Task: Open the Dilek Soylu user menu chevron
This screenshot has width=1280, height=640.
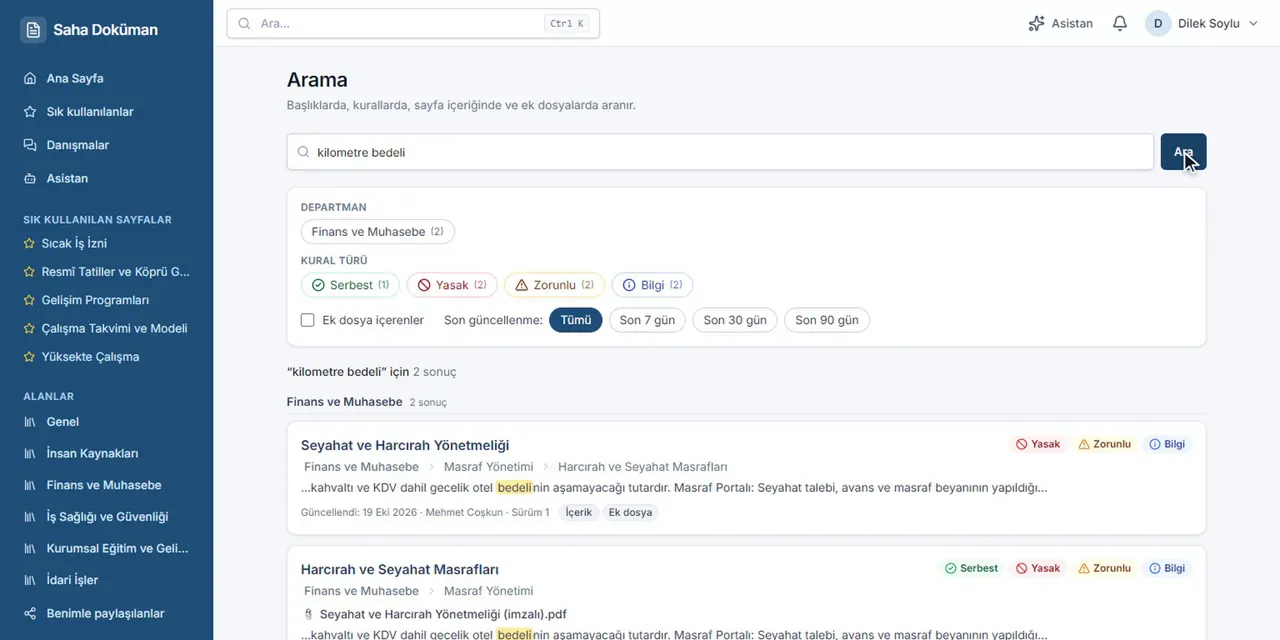Action: (1253, 23)
